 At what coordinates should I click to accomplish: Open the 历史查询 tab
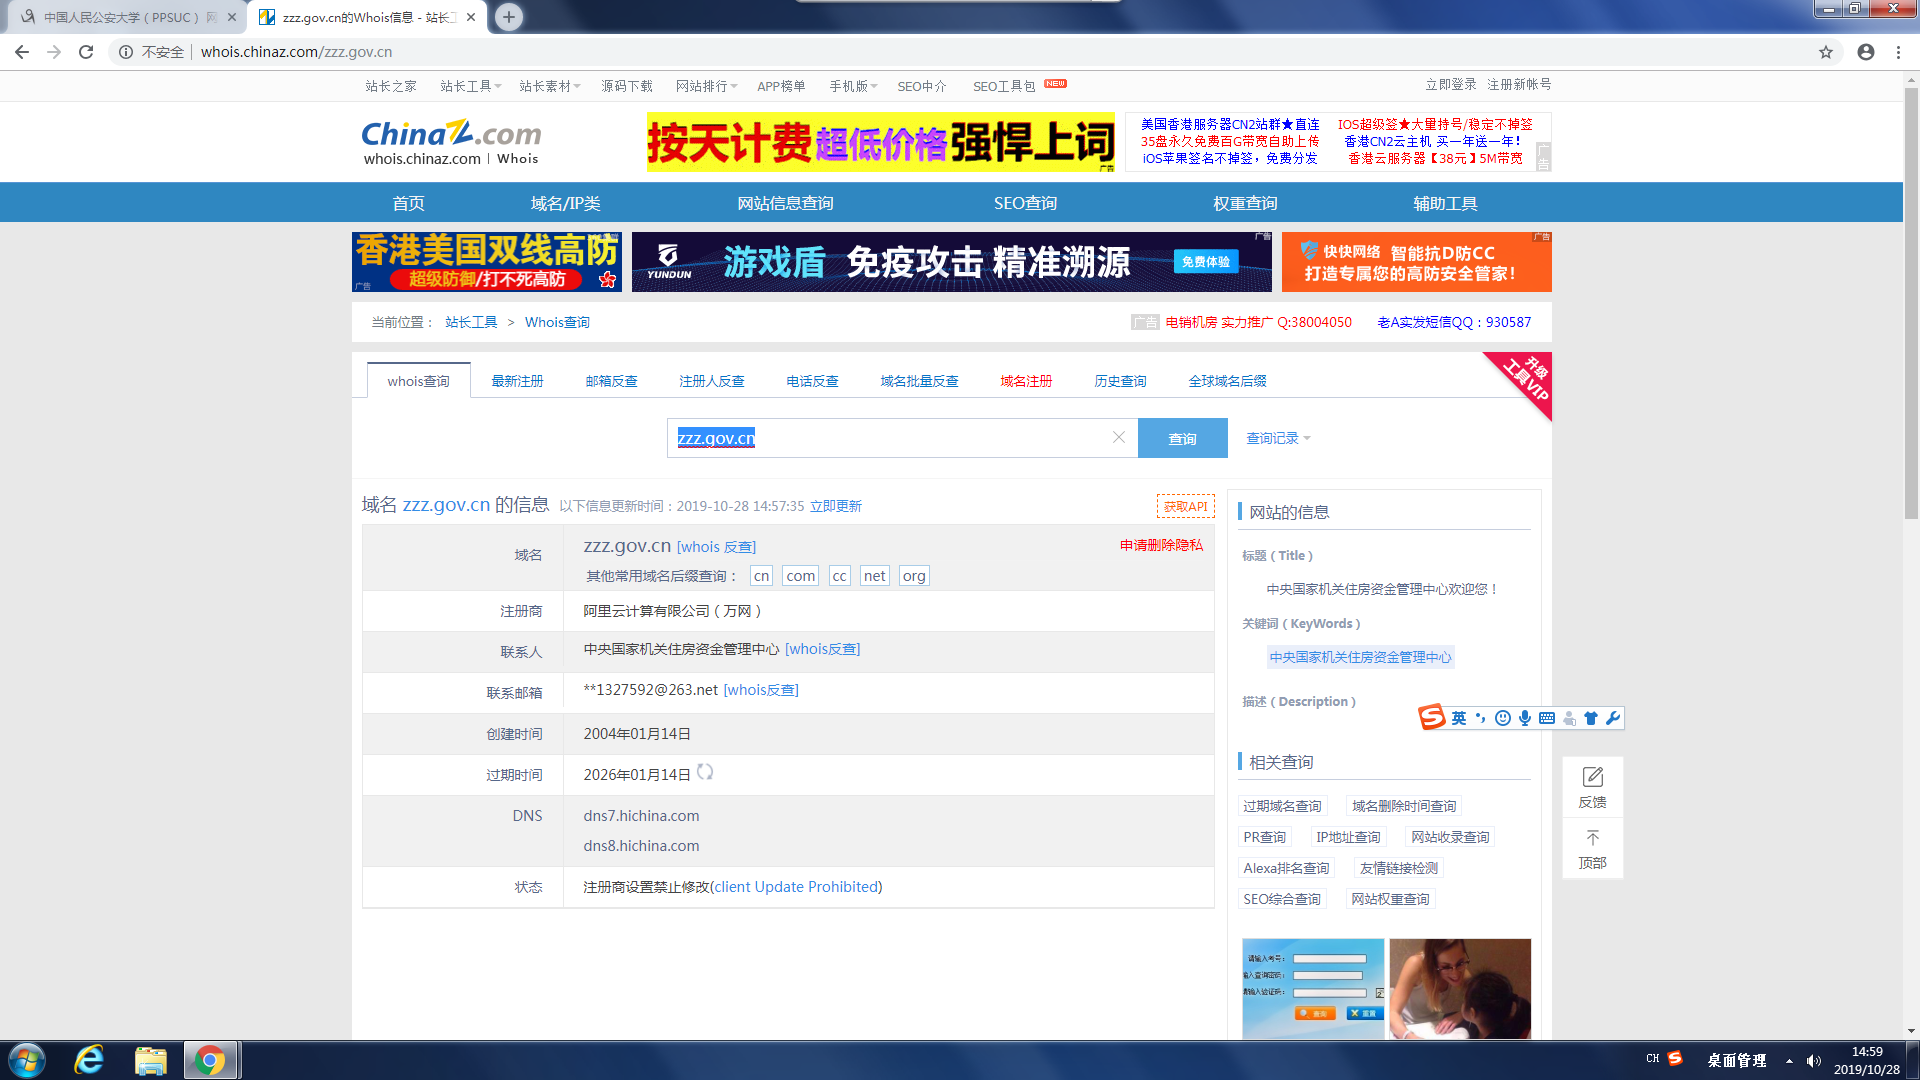(x=1120, y=381)
